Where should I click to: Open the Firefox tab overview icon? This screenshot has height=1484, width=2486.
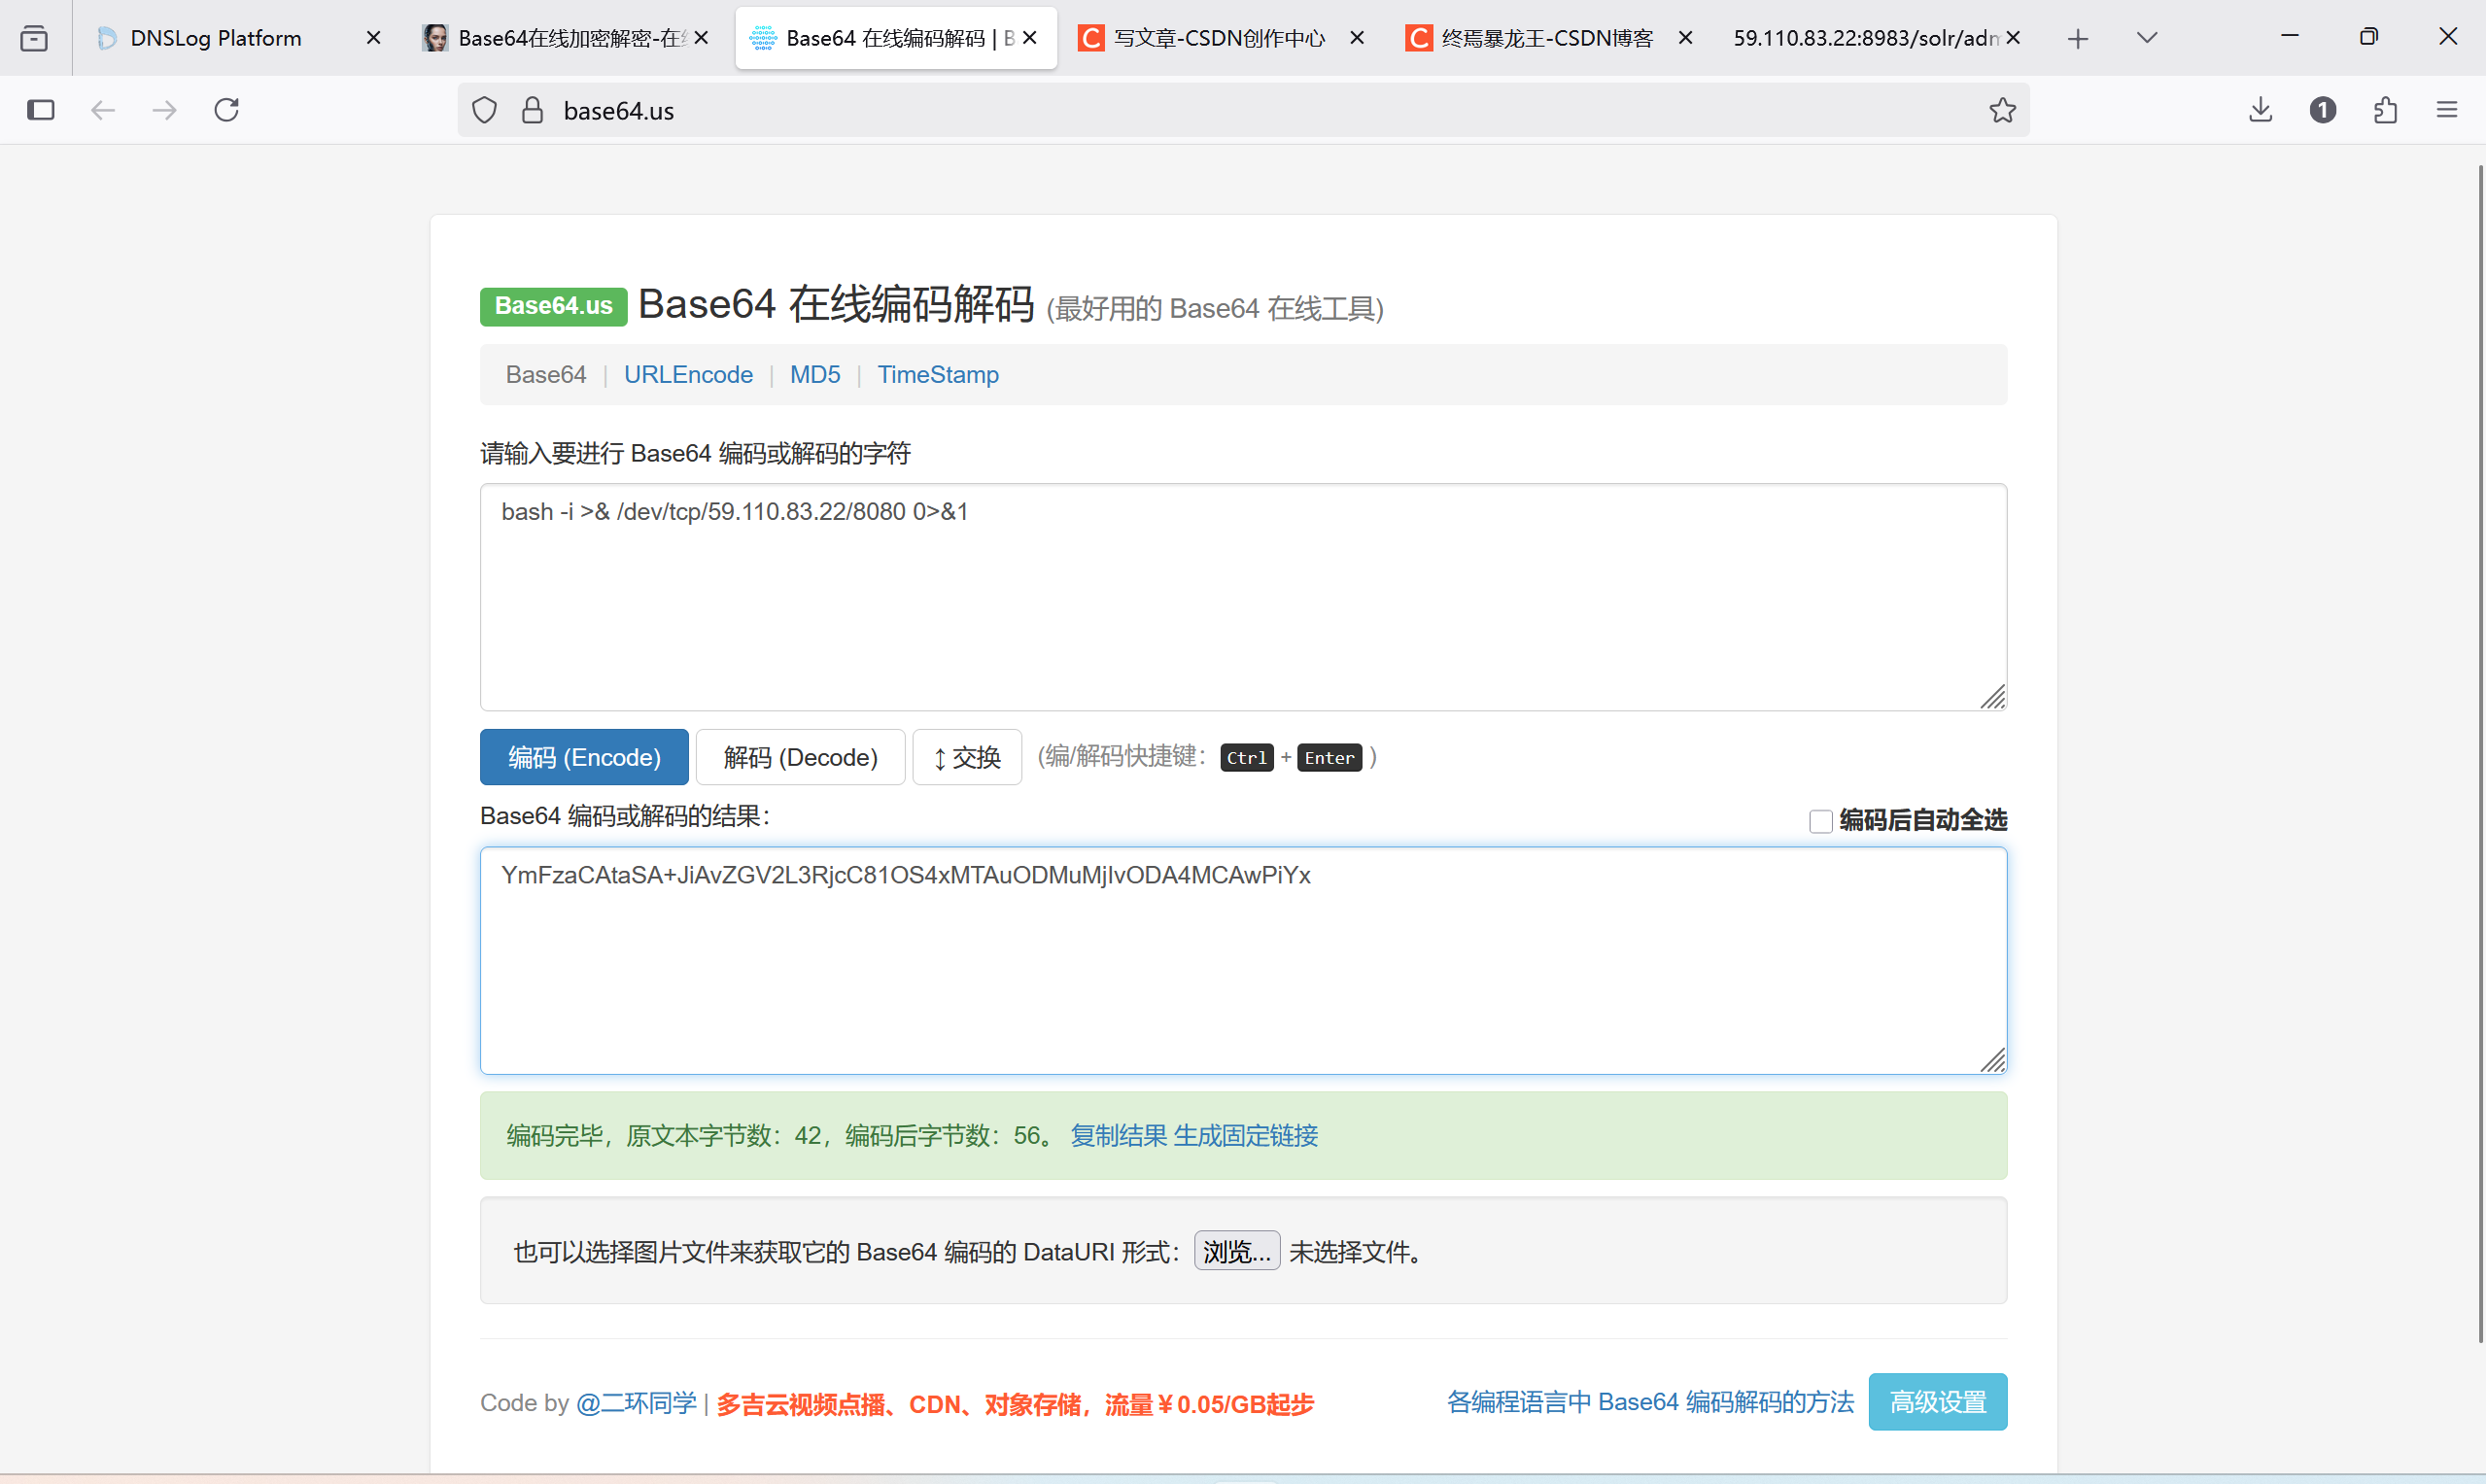pos(34,38)
